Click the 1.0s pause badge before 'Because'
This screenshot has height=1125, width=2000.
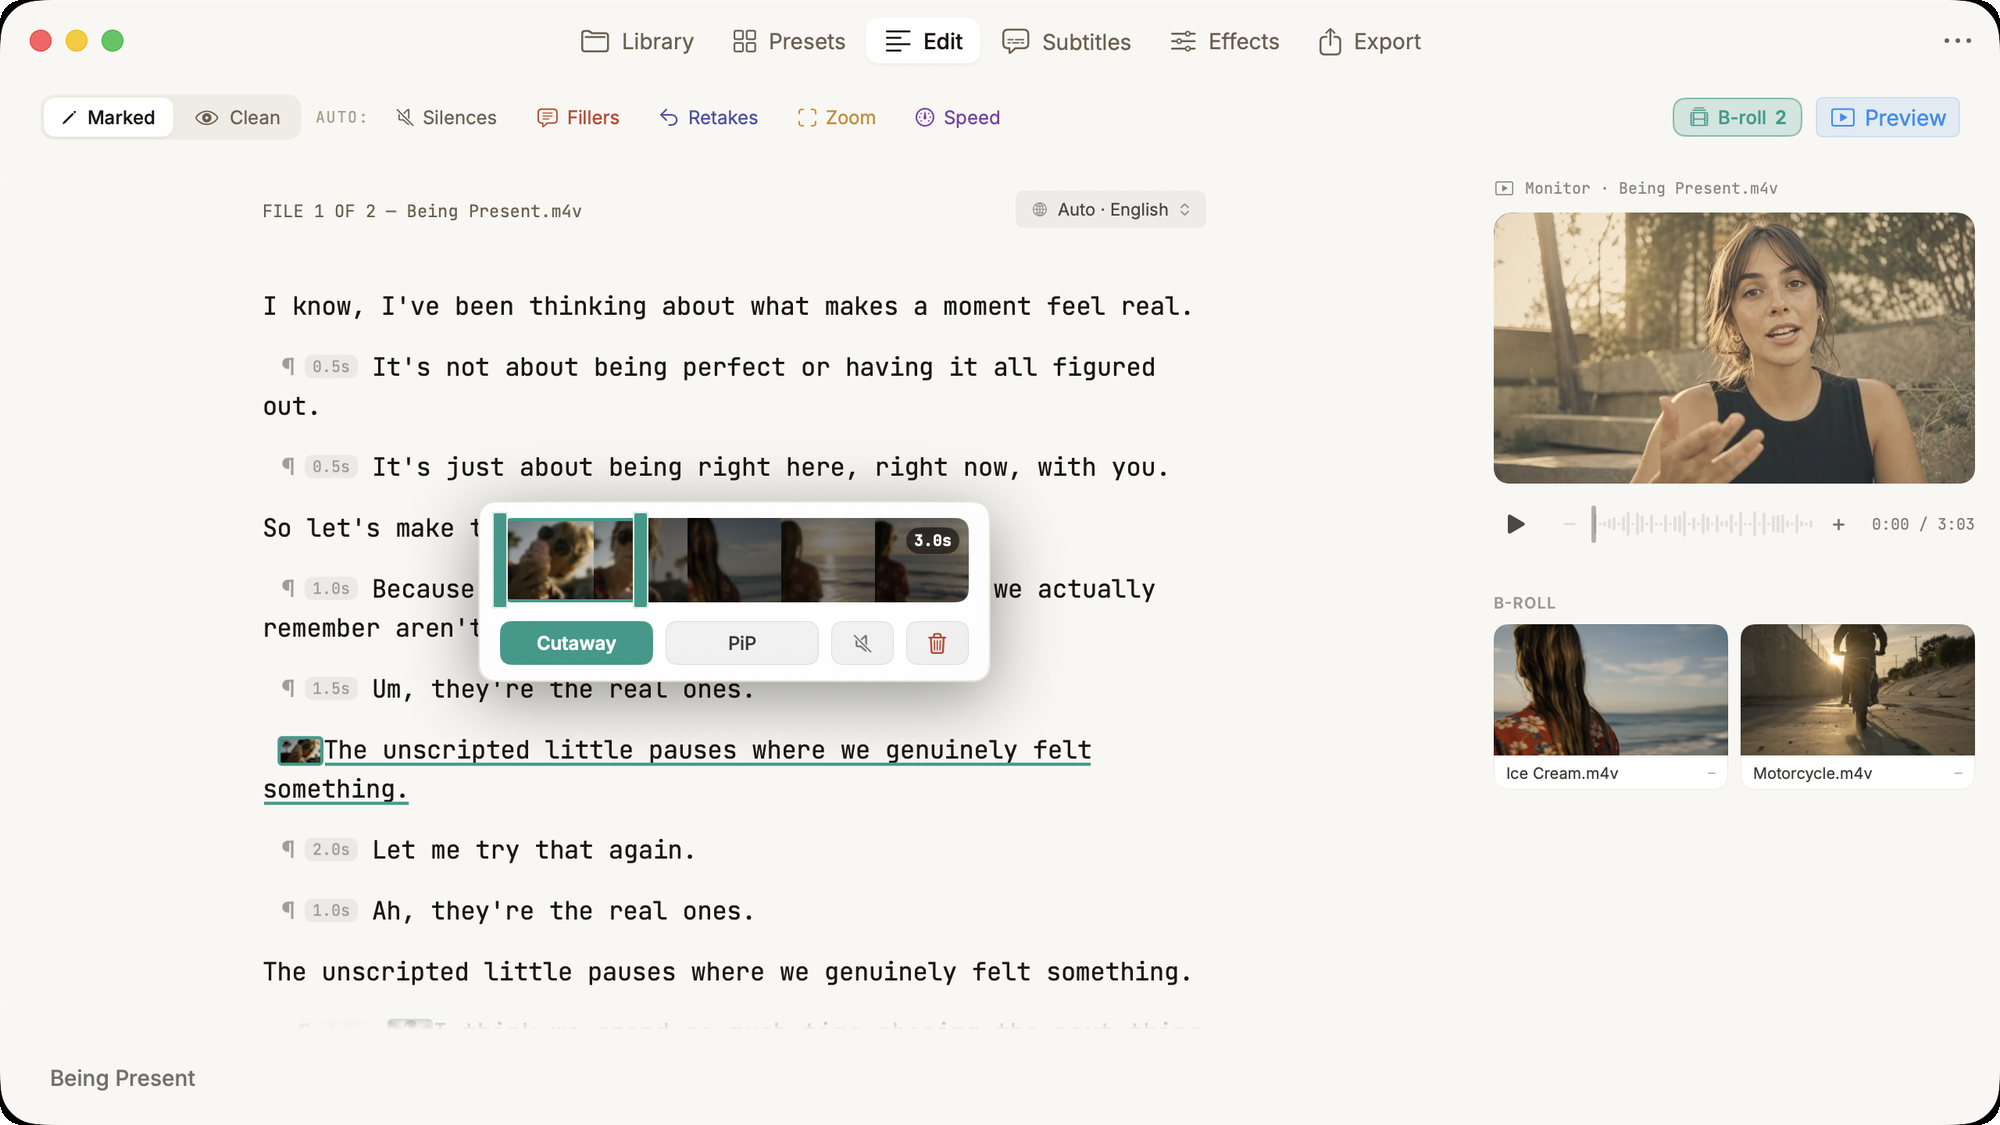coord(331,589)
